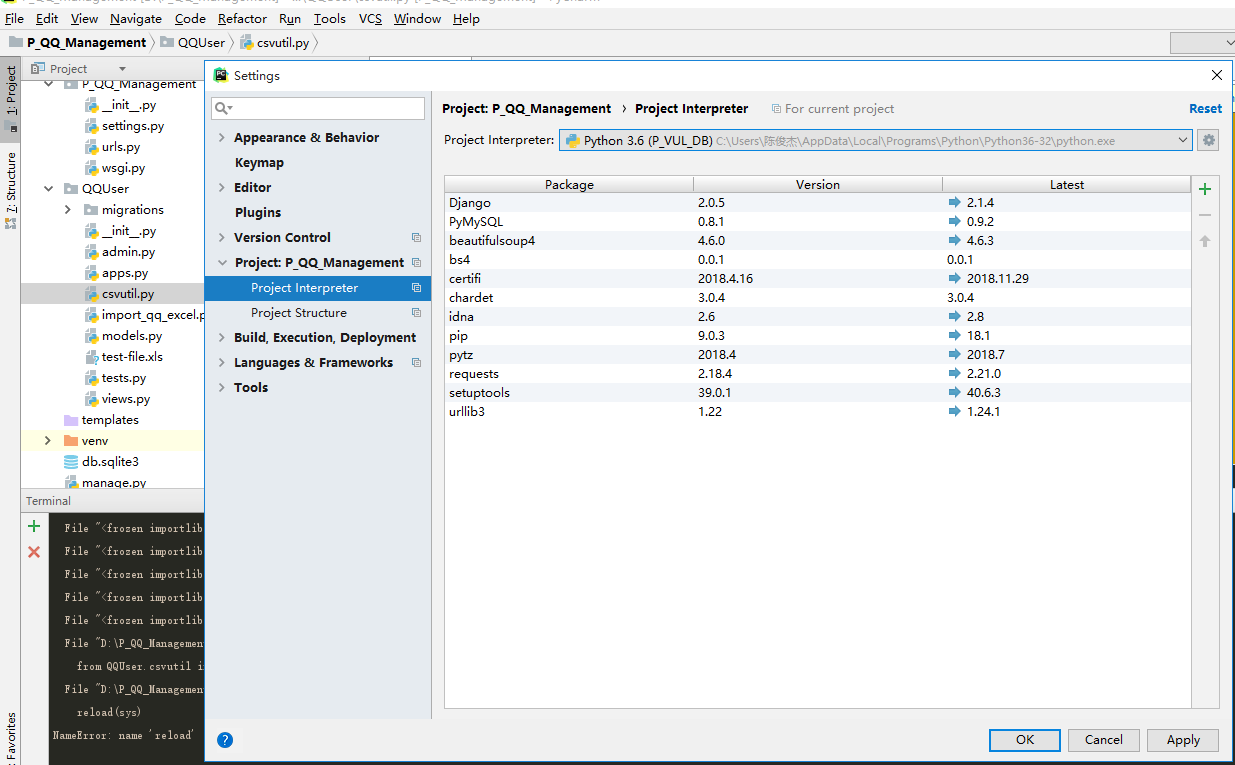Viewport: 1235px width, 765px height.
Task: Click the add package plus icon
Action: click(x=1205, y=189)
